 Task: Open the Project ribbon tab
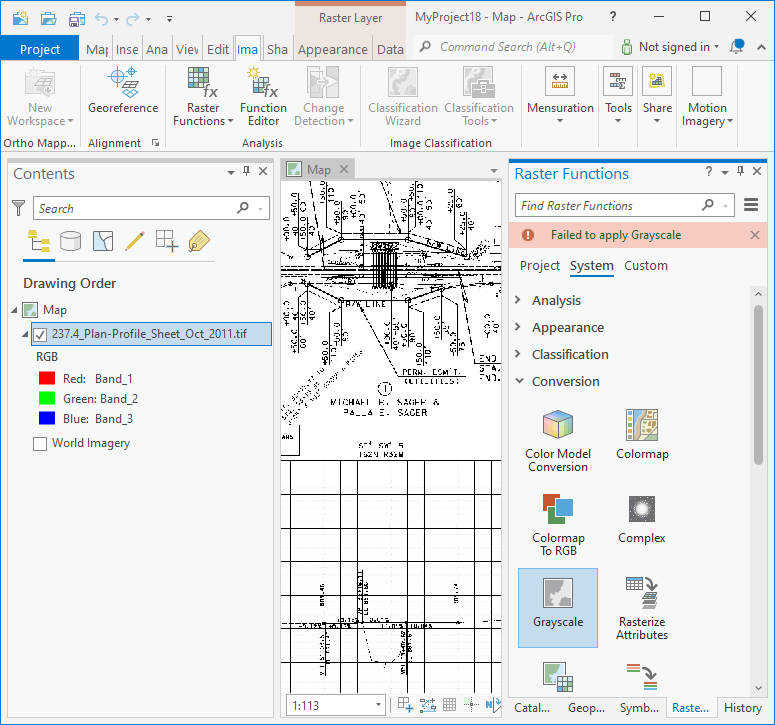click(x=40, y=49)
